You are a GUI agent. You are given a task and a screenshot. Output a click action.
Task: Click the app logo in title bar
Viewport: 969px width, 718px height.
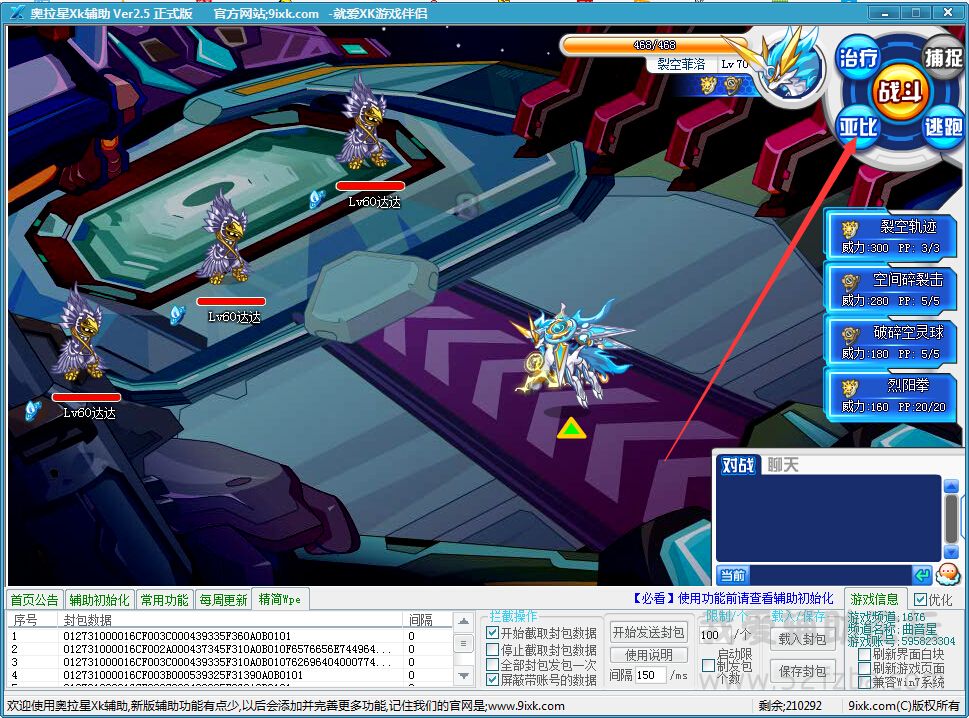(x=17, y=12)
